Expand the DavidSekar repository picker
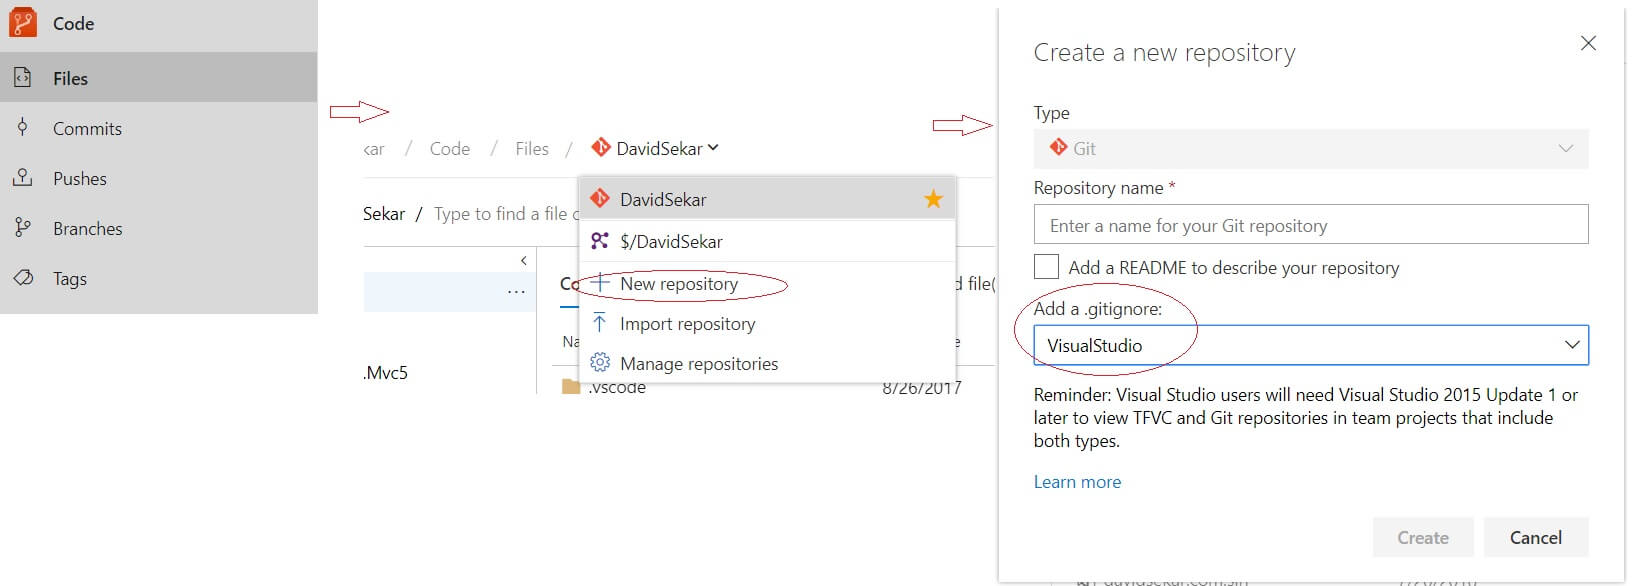Screen dimensions: 1633x586 667,149
